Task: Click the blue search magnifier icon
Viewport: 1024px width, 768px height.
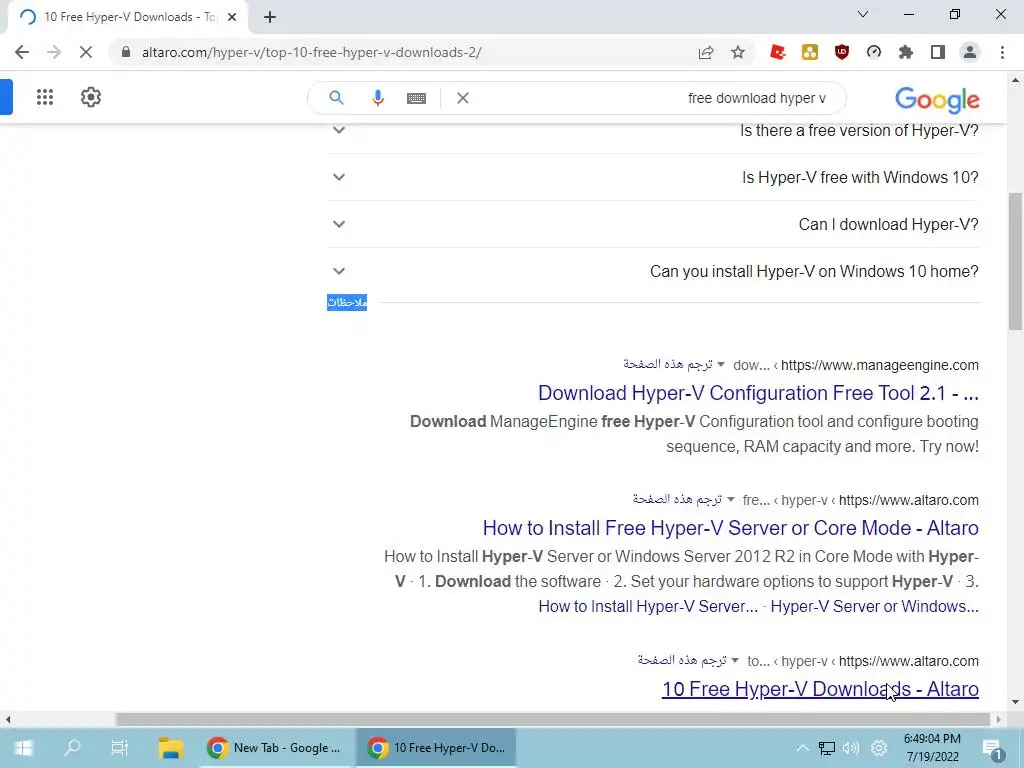Action: (x=336, y=98)
